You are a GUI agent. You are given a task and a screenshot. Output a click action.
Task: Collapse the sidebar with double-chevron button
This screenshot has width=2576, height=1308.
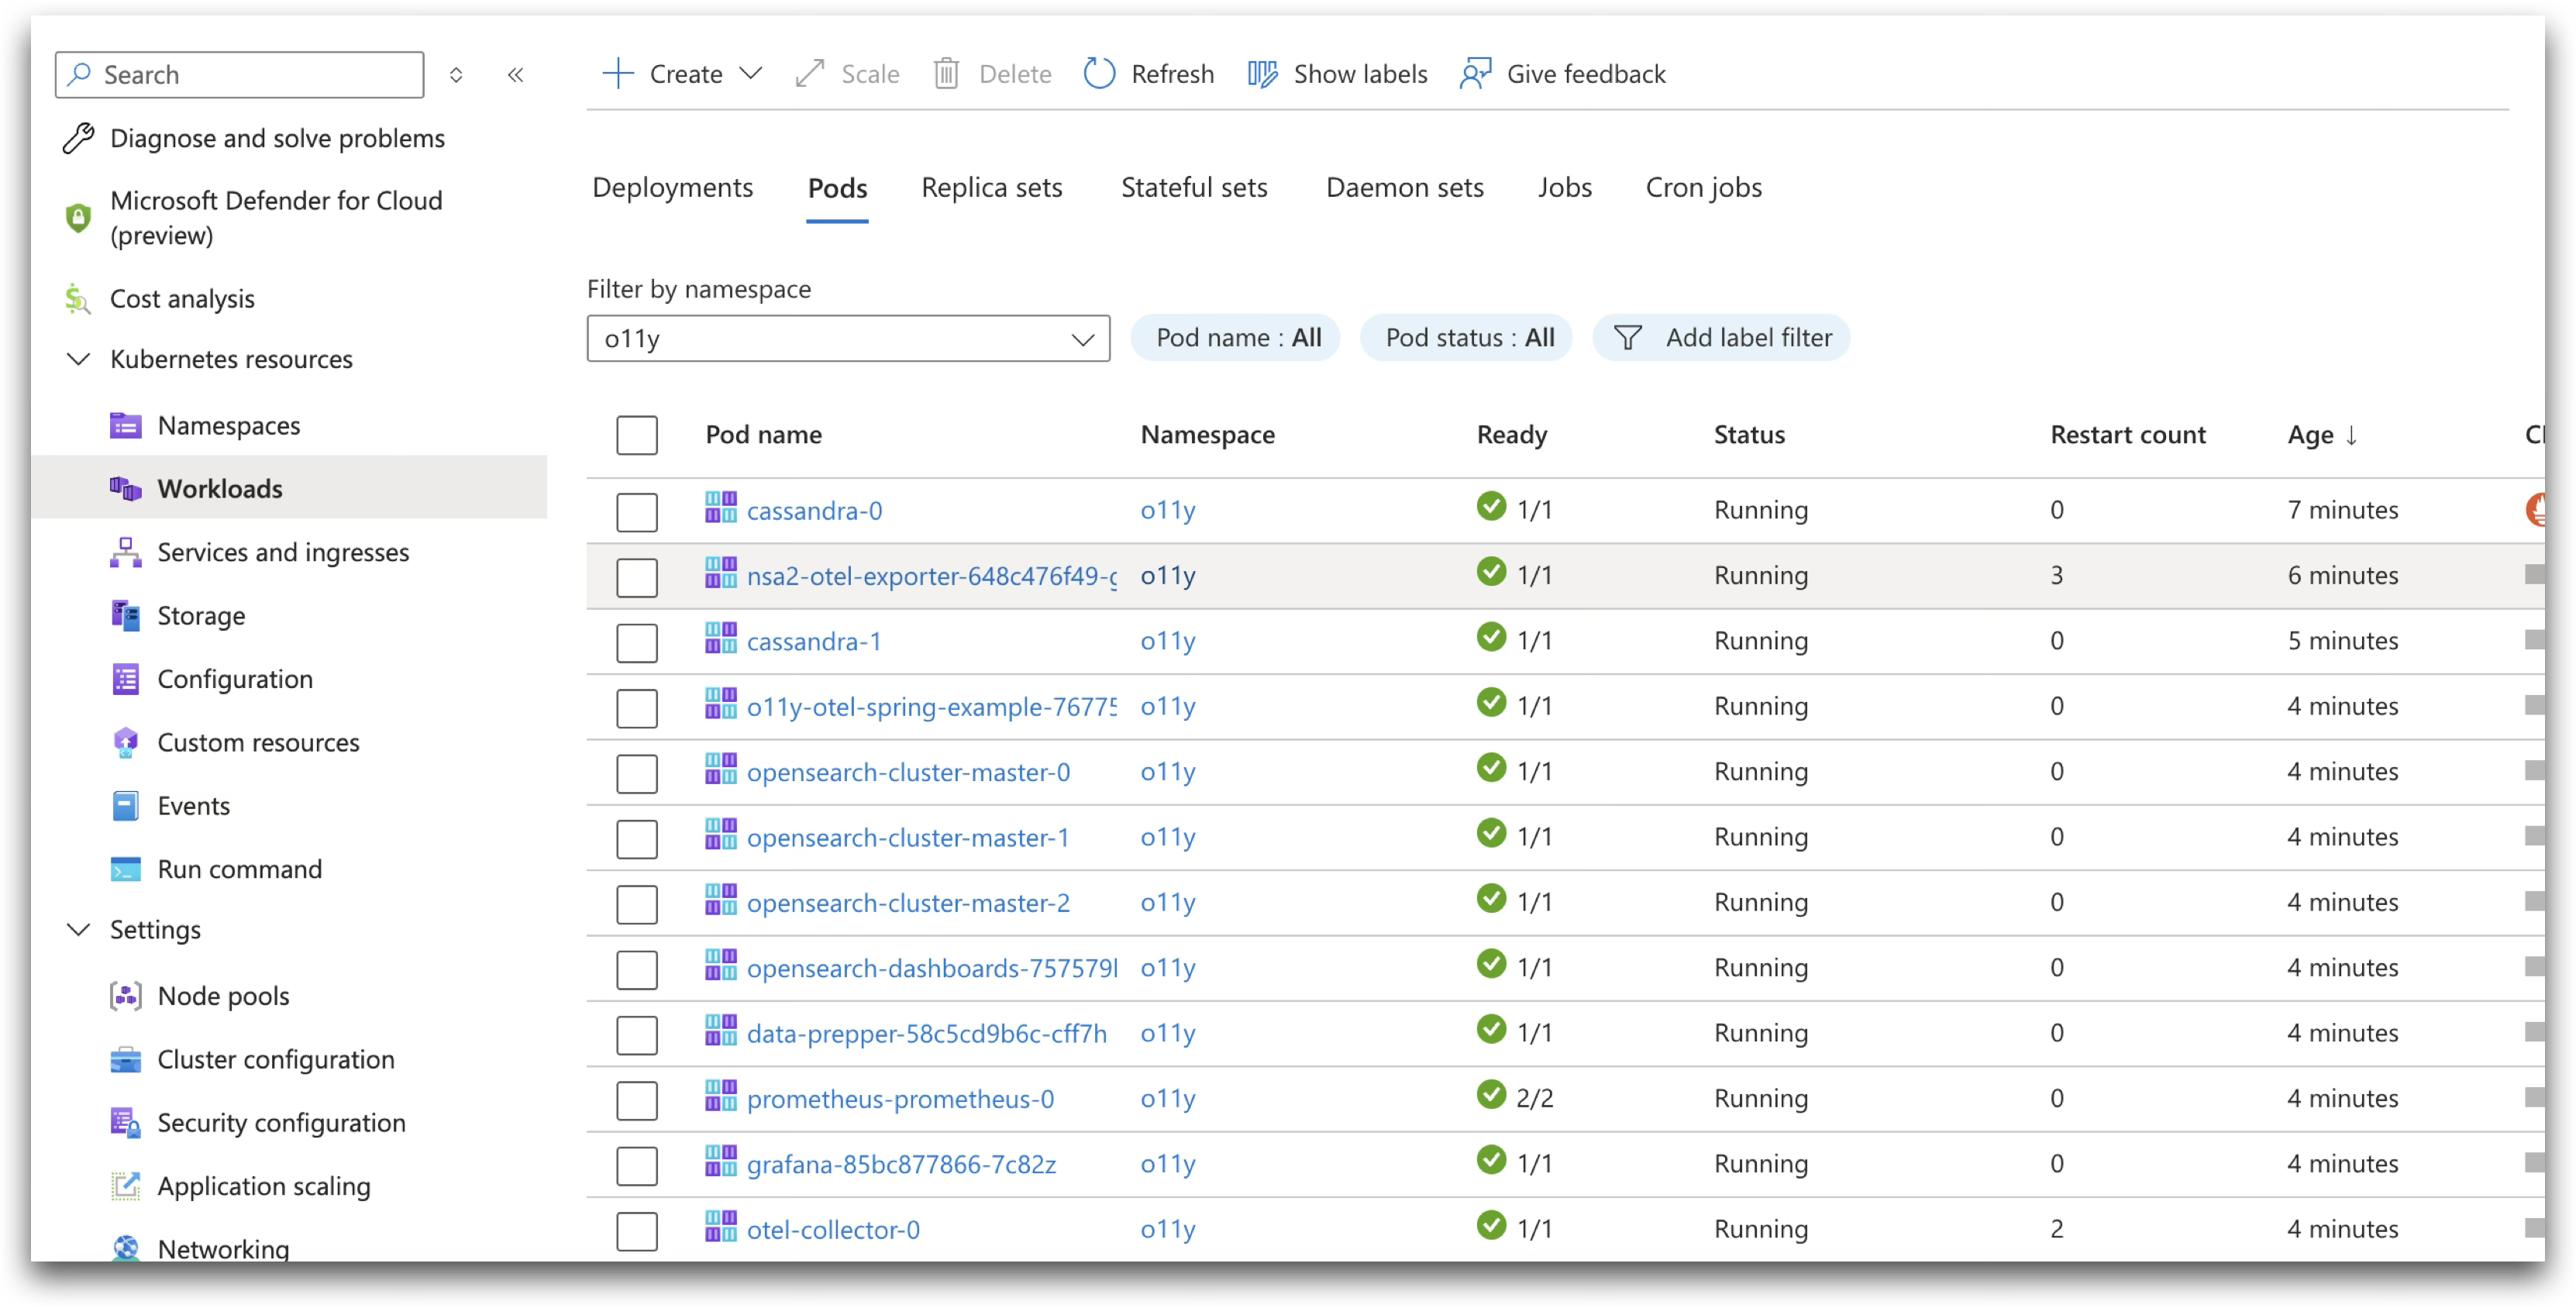pyautogui.click(x=516, y=75)
